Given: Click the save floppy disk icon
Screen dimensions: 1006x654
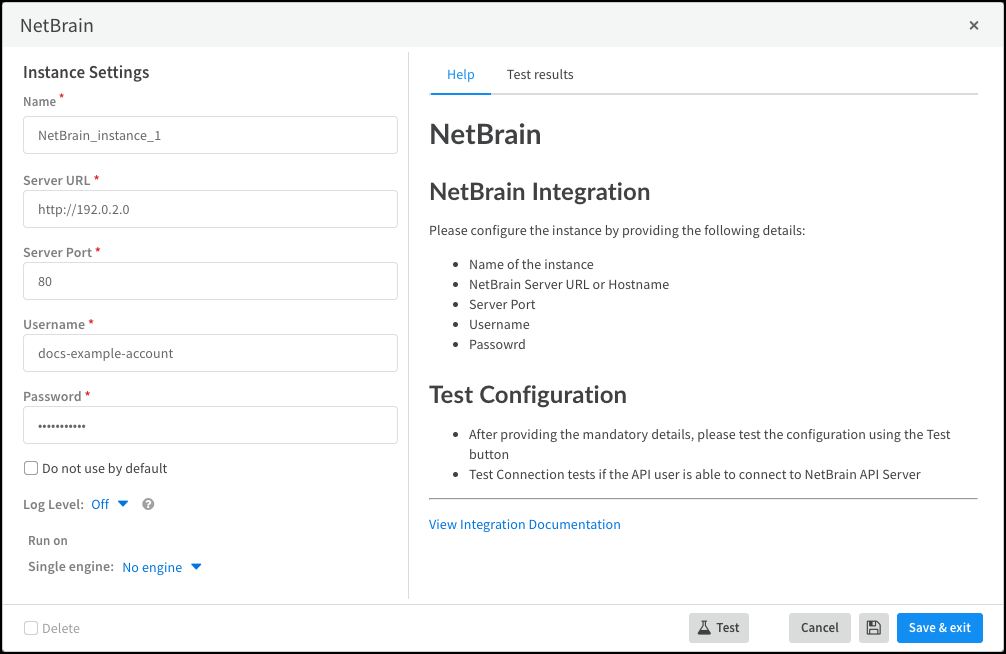Looking at the screenshot, I should (x=873, y=628).
